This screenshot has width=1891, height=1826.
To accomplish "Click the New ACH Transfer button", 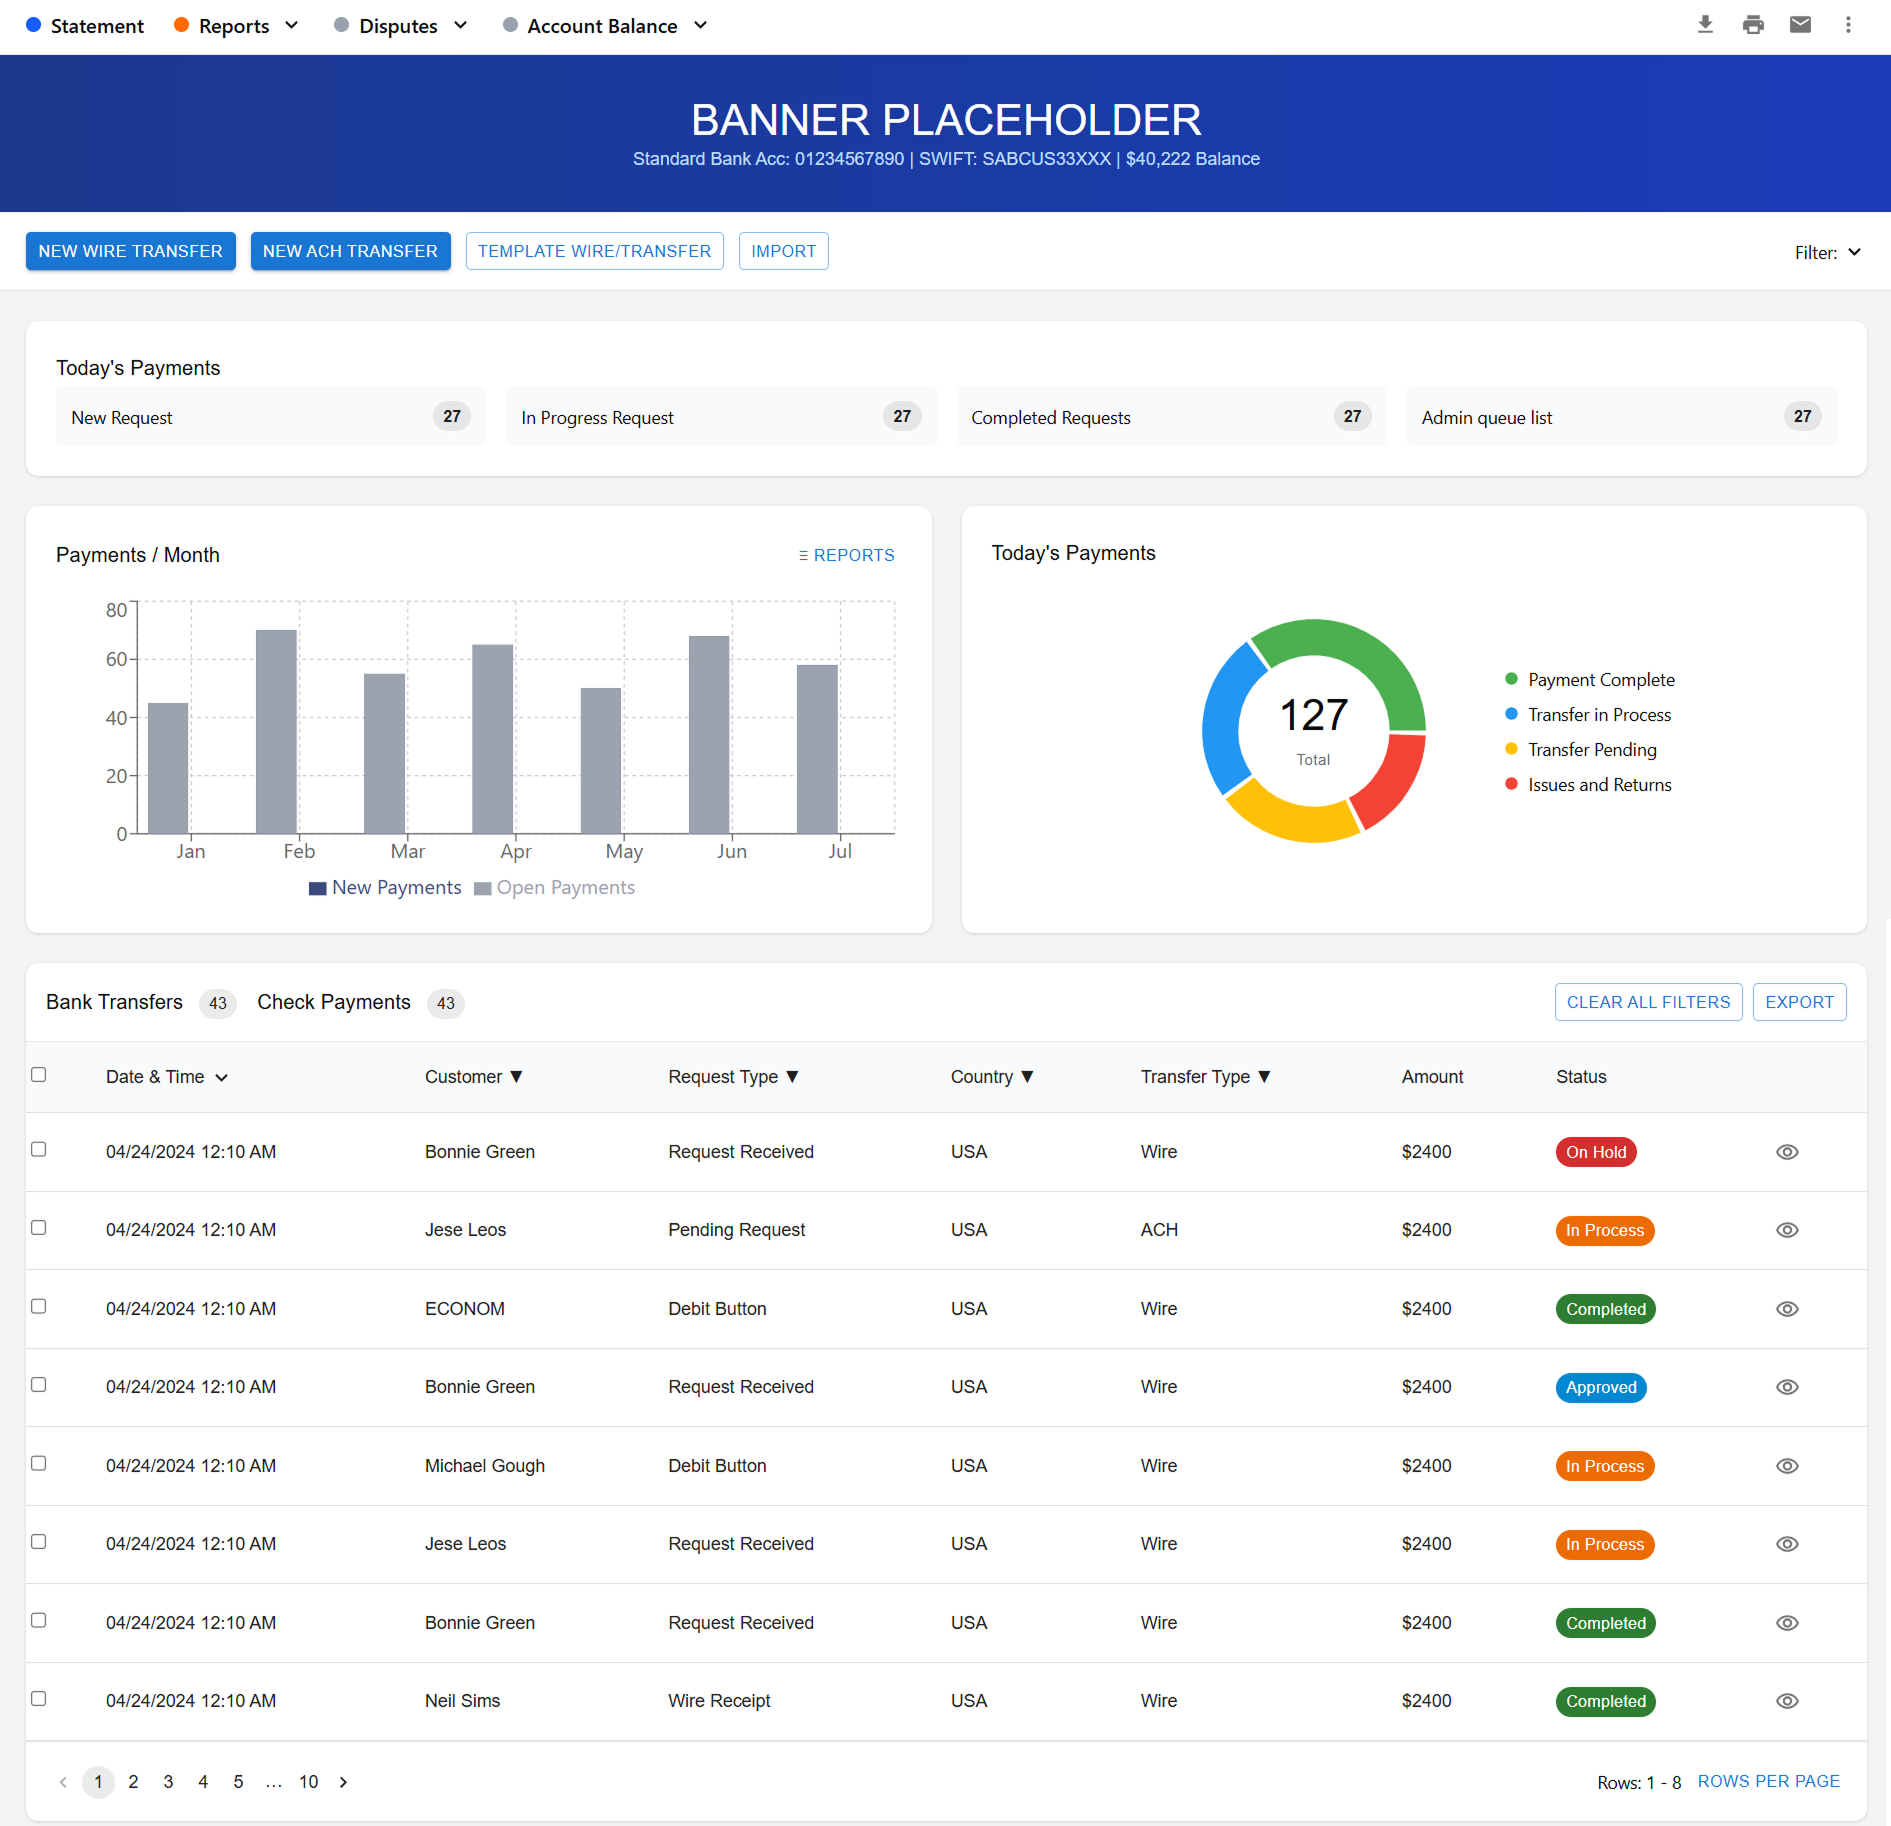I will tap(350, 251).
